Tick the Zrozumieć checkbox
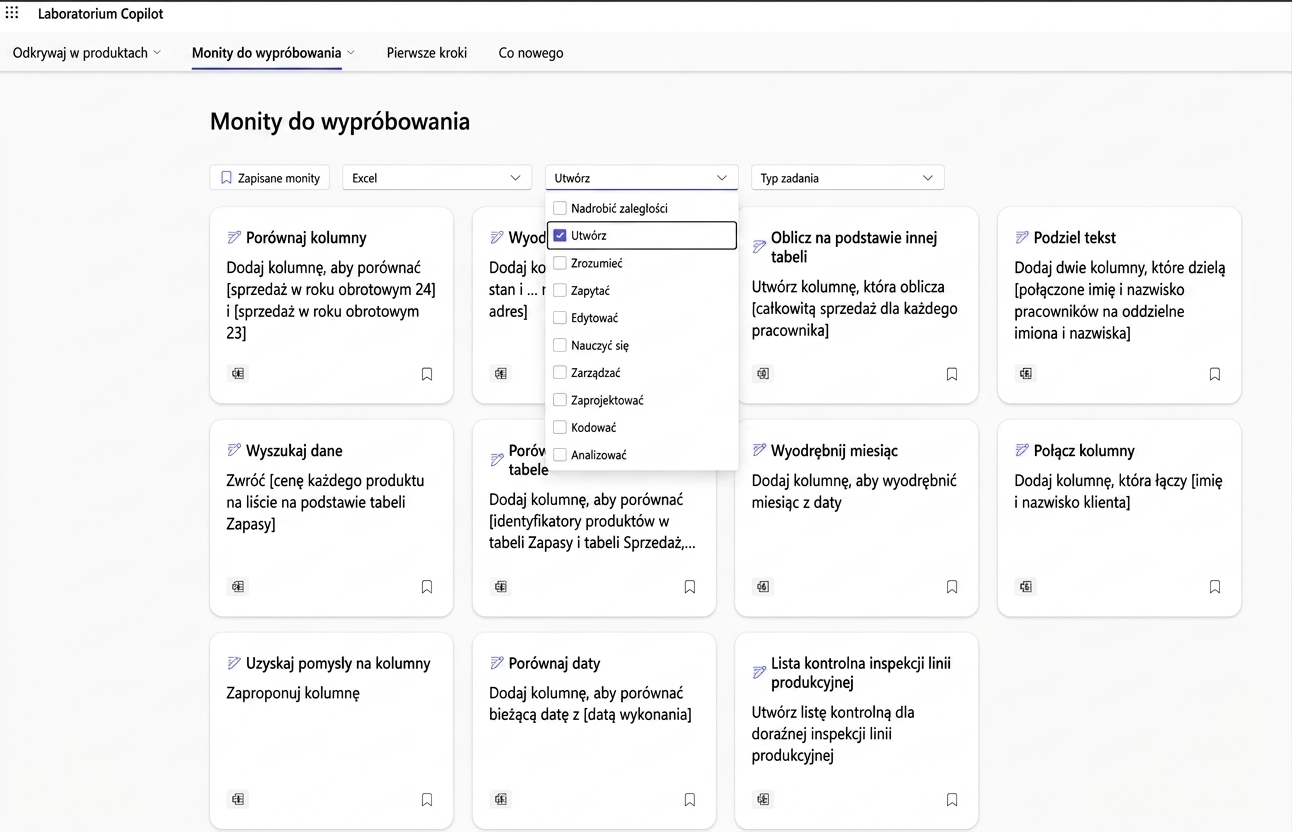This screenshot has height=832, width=1292. [560, 263]
